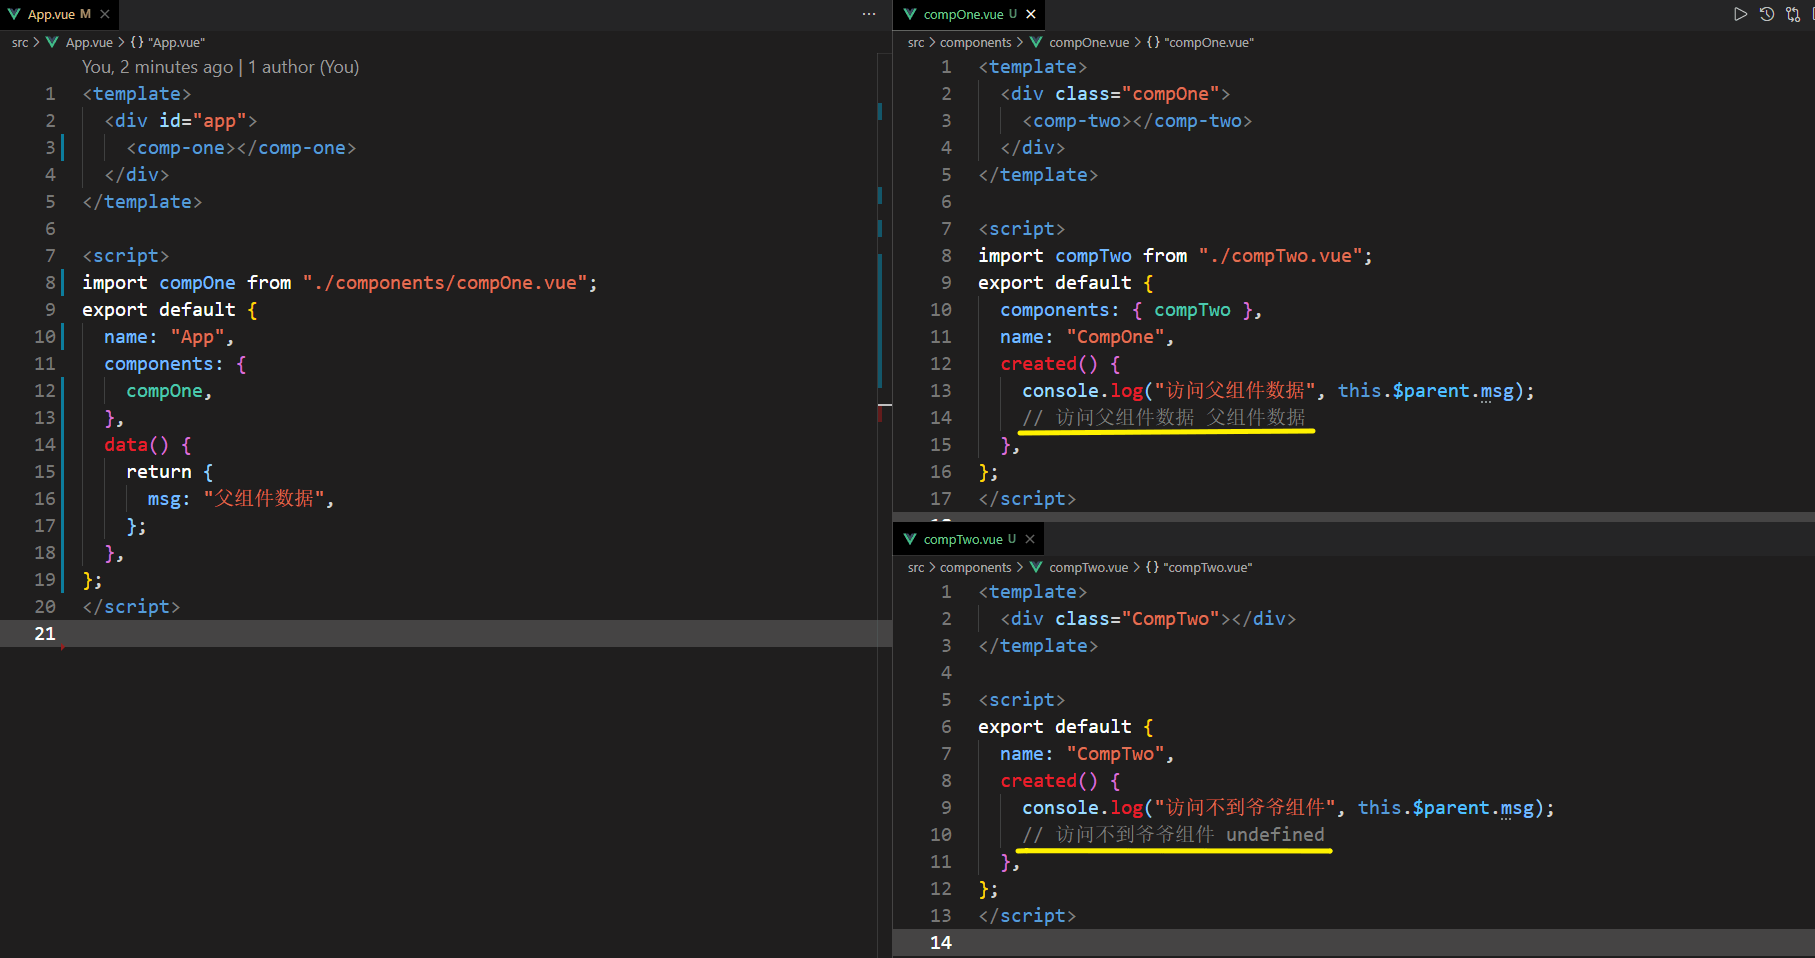Click the <comp-two></comp-two> tag
Image resolution: width=1815 pixels, height=958 pixels.
point(1137,121)
